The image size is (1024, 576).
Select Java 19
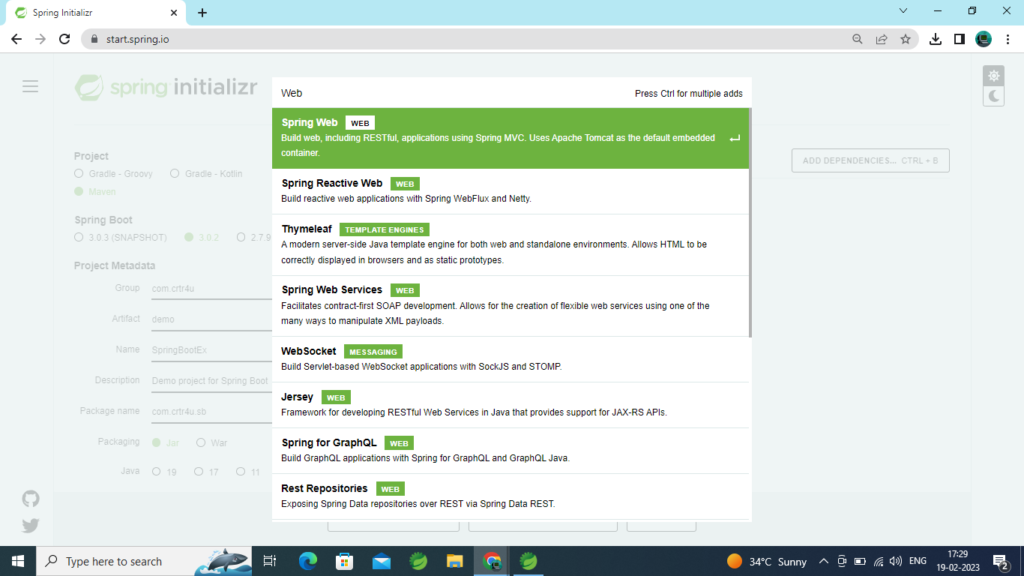pos(164,472)
